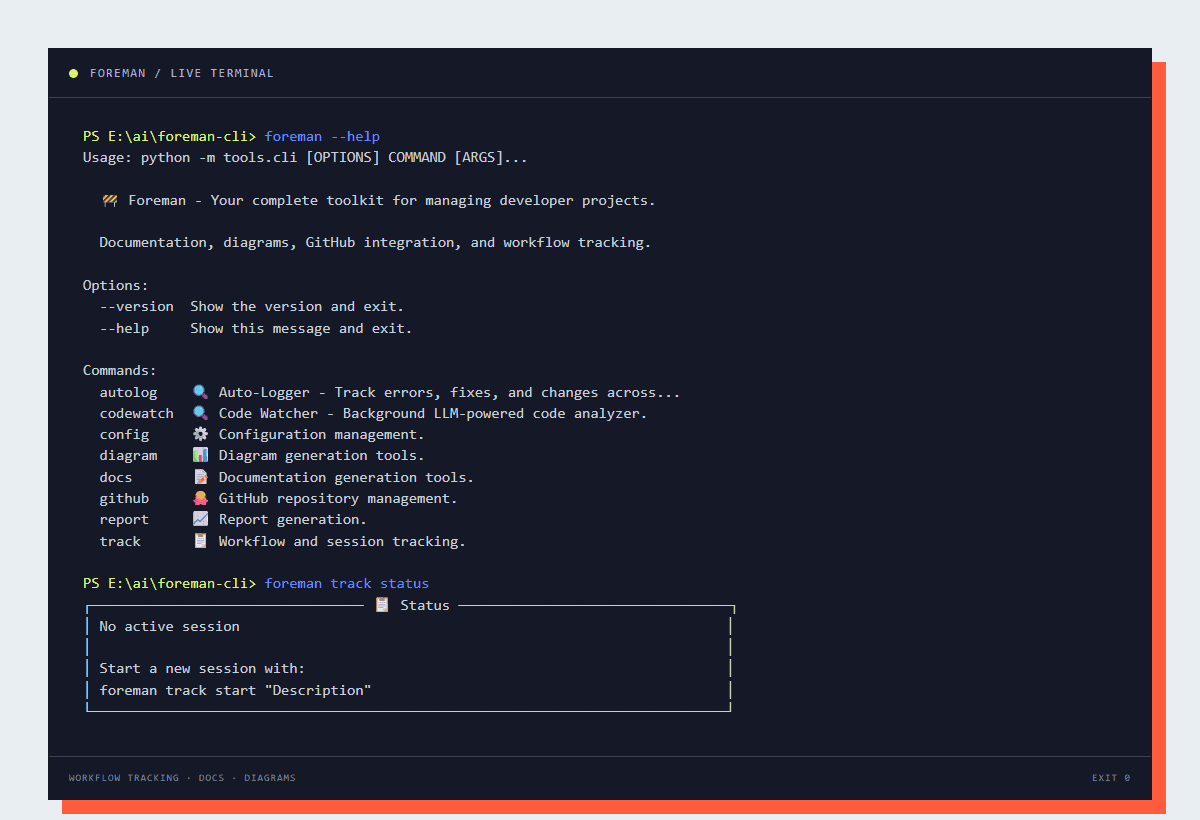
Task: Click the 'config' command name
Action: click(124, 434)
